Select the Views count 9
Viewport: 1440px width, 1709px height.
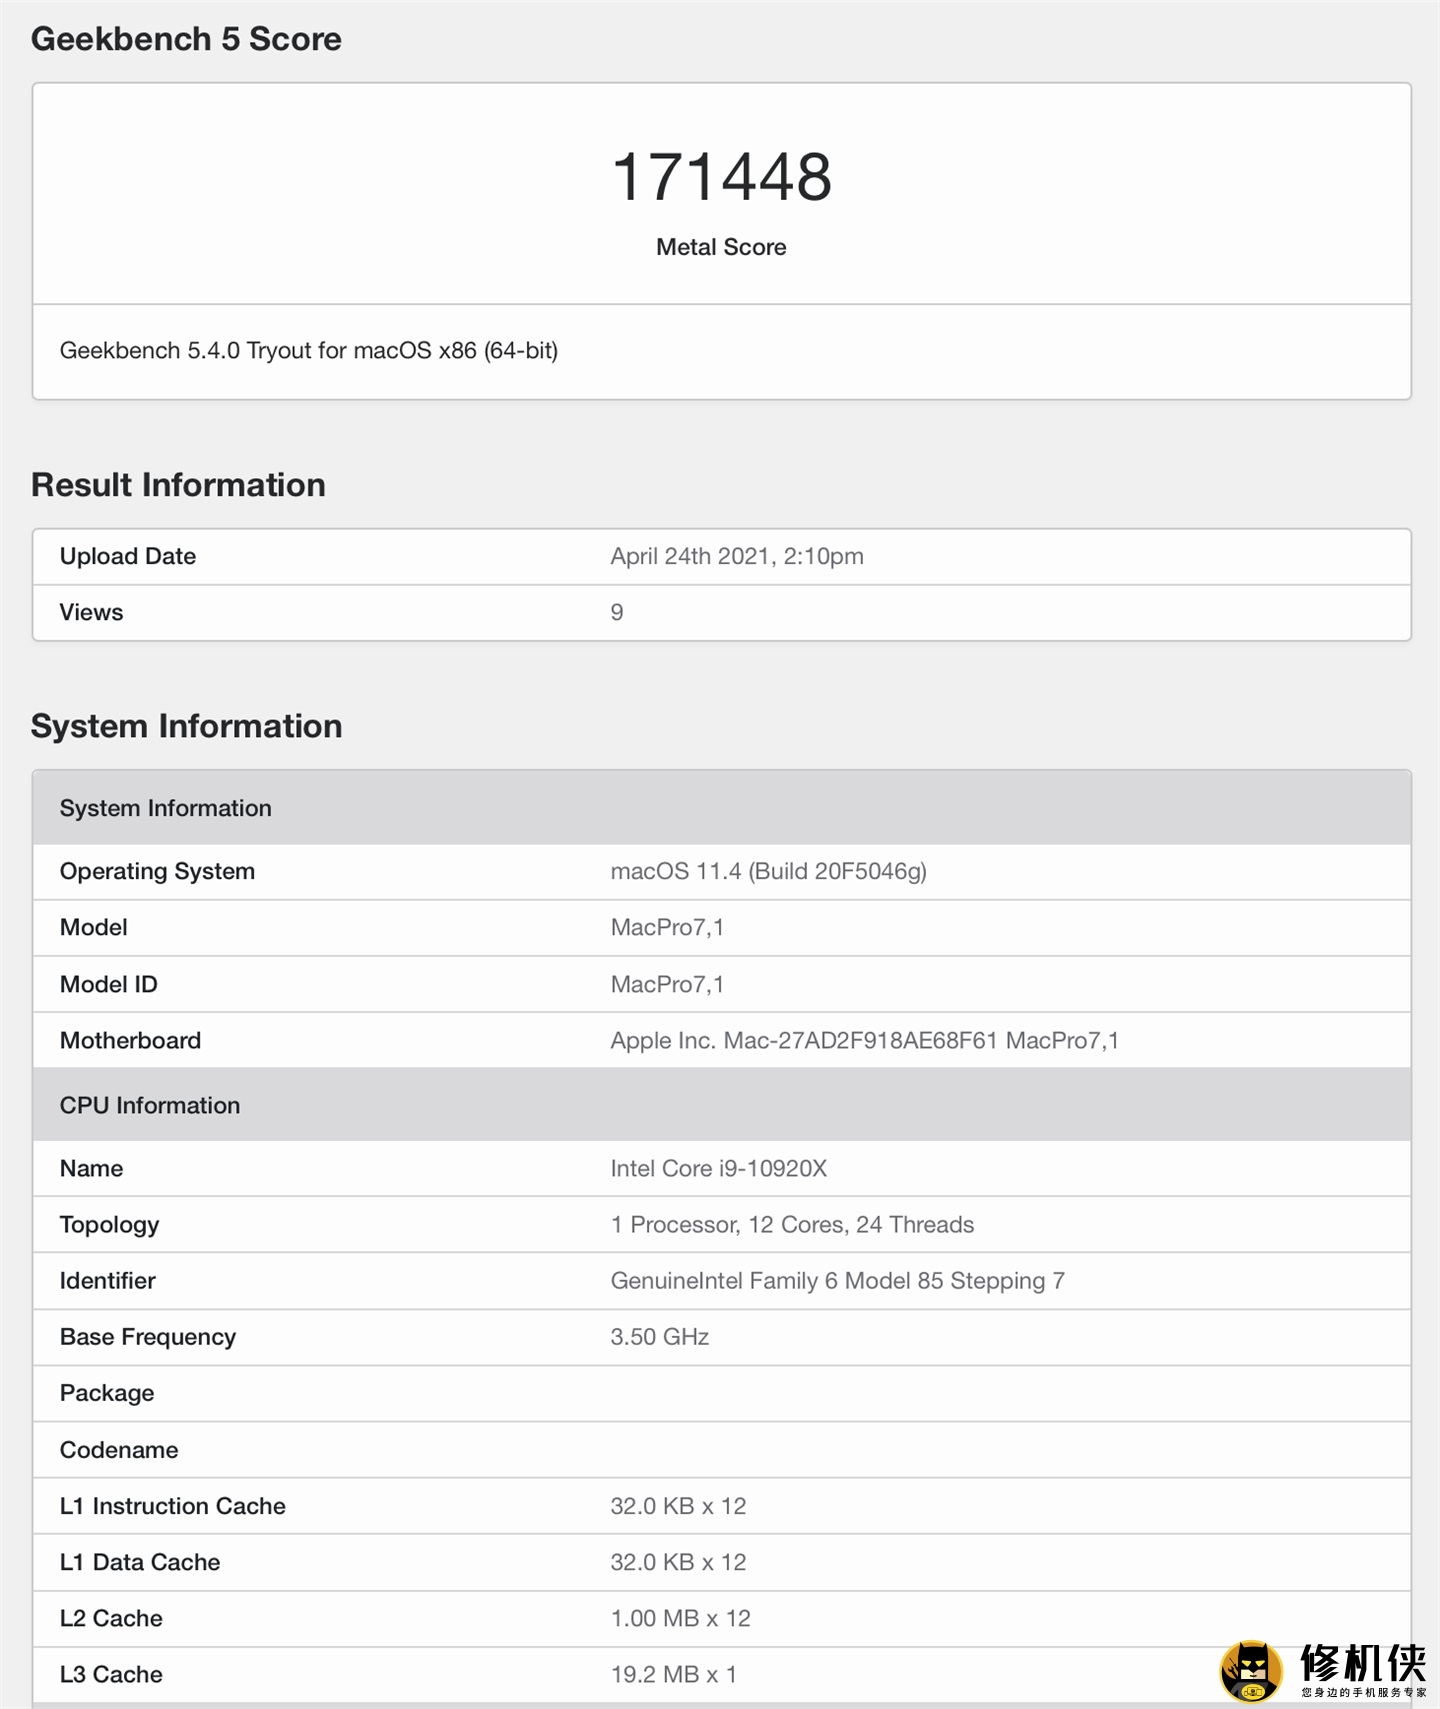click(x=617, y=612)
